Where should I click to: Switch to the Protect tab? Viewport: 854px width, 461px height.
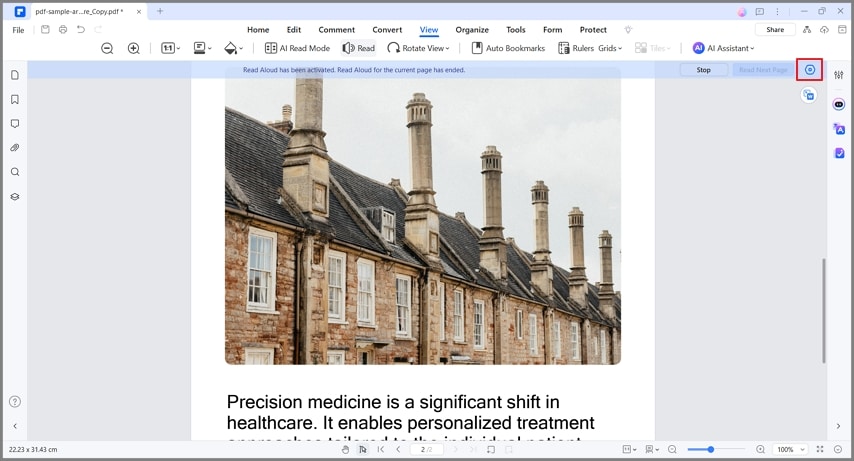point(593,30)
